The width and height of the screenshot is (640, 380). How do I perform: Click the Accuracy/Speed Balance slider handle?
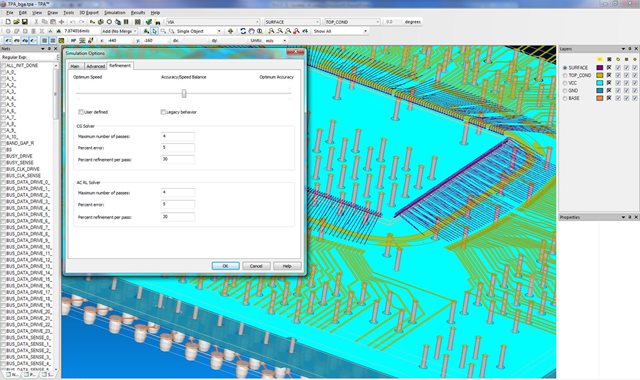pyautogui.click(x=184, y=93)
